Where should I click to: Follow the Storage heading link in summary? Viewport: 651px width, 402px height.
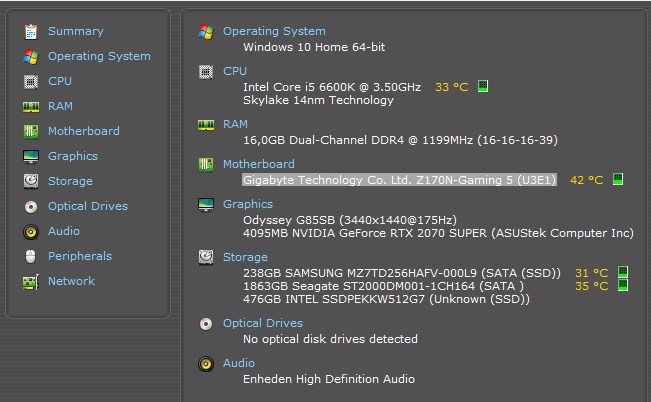(245, 257)
